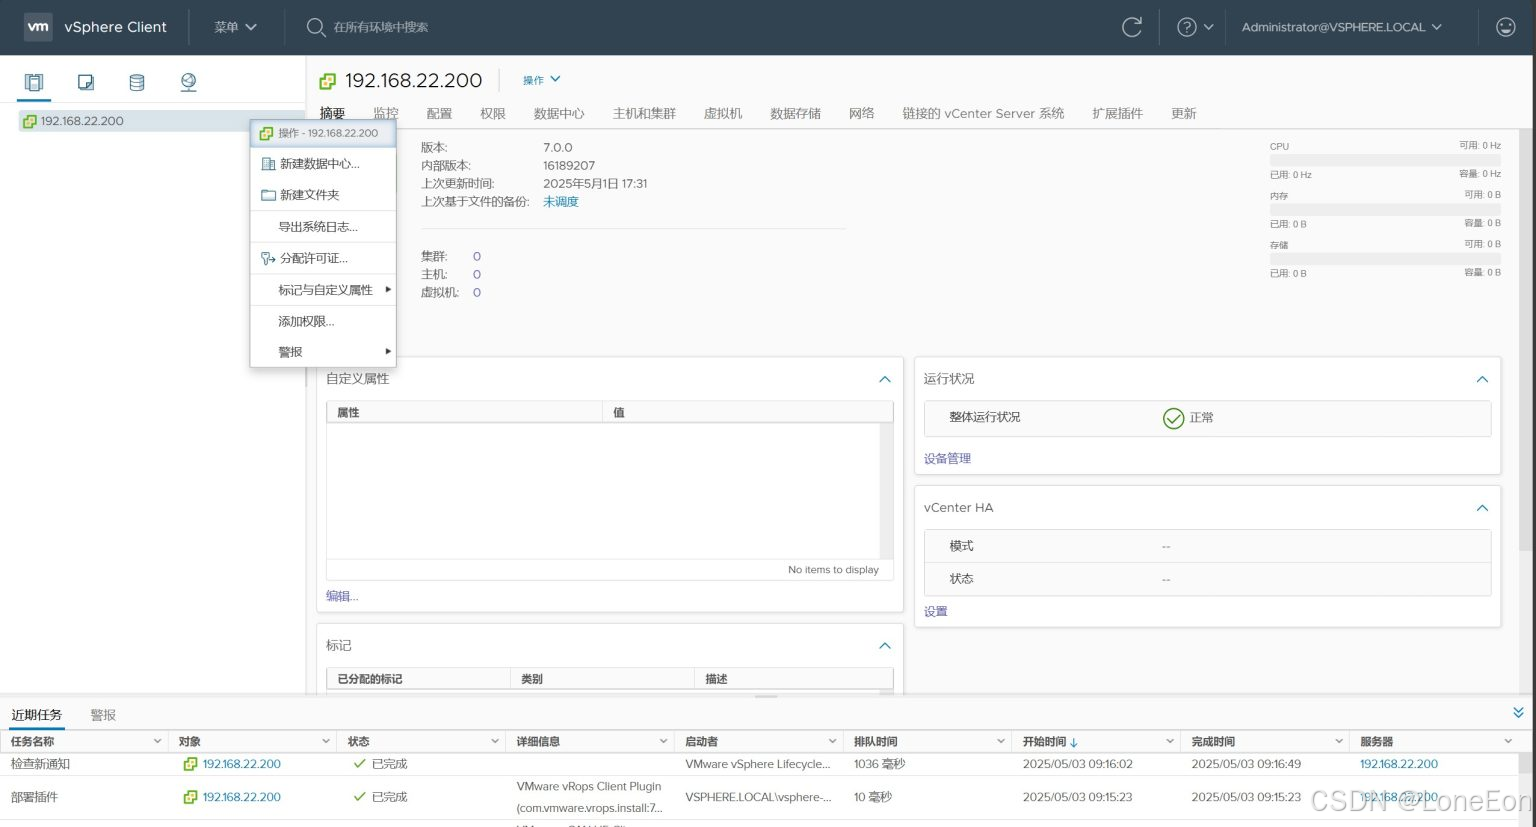Open 启动者 column filter dropdown

(x=832, y=741)
